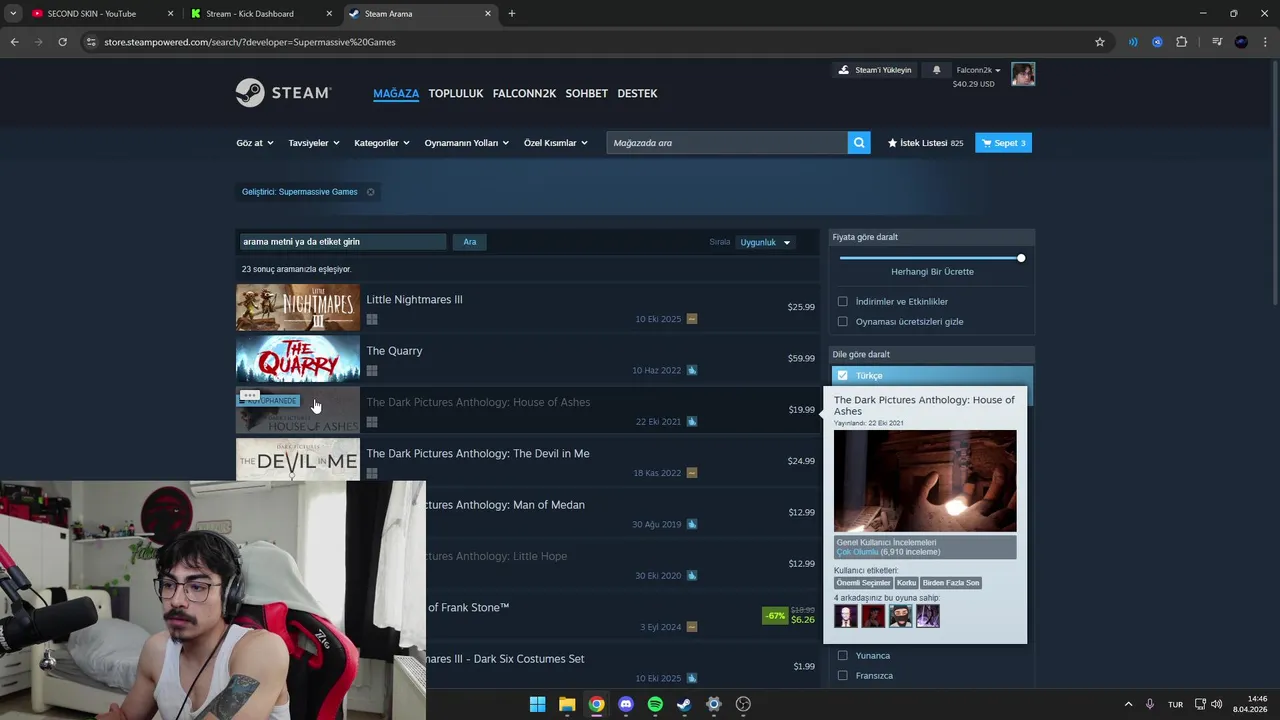1280x720 pixels.
Task: Click first friend avatar in the hover popup
Action: click(846, 616)
